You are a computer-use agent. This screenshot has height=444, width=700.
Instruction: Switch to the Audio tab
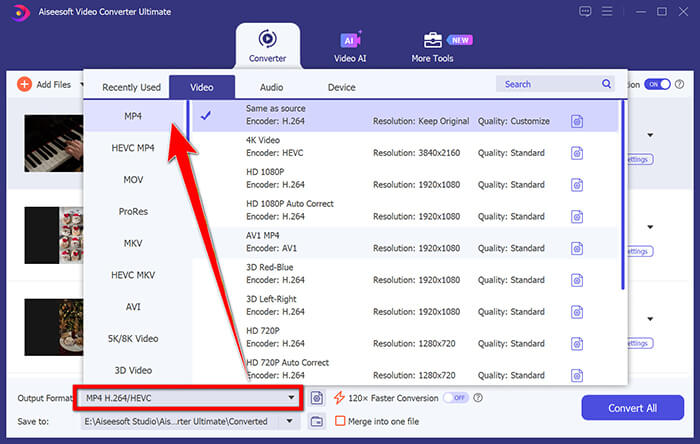click(x=271, y=87)
